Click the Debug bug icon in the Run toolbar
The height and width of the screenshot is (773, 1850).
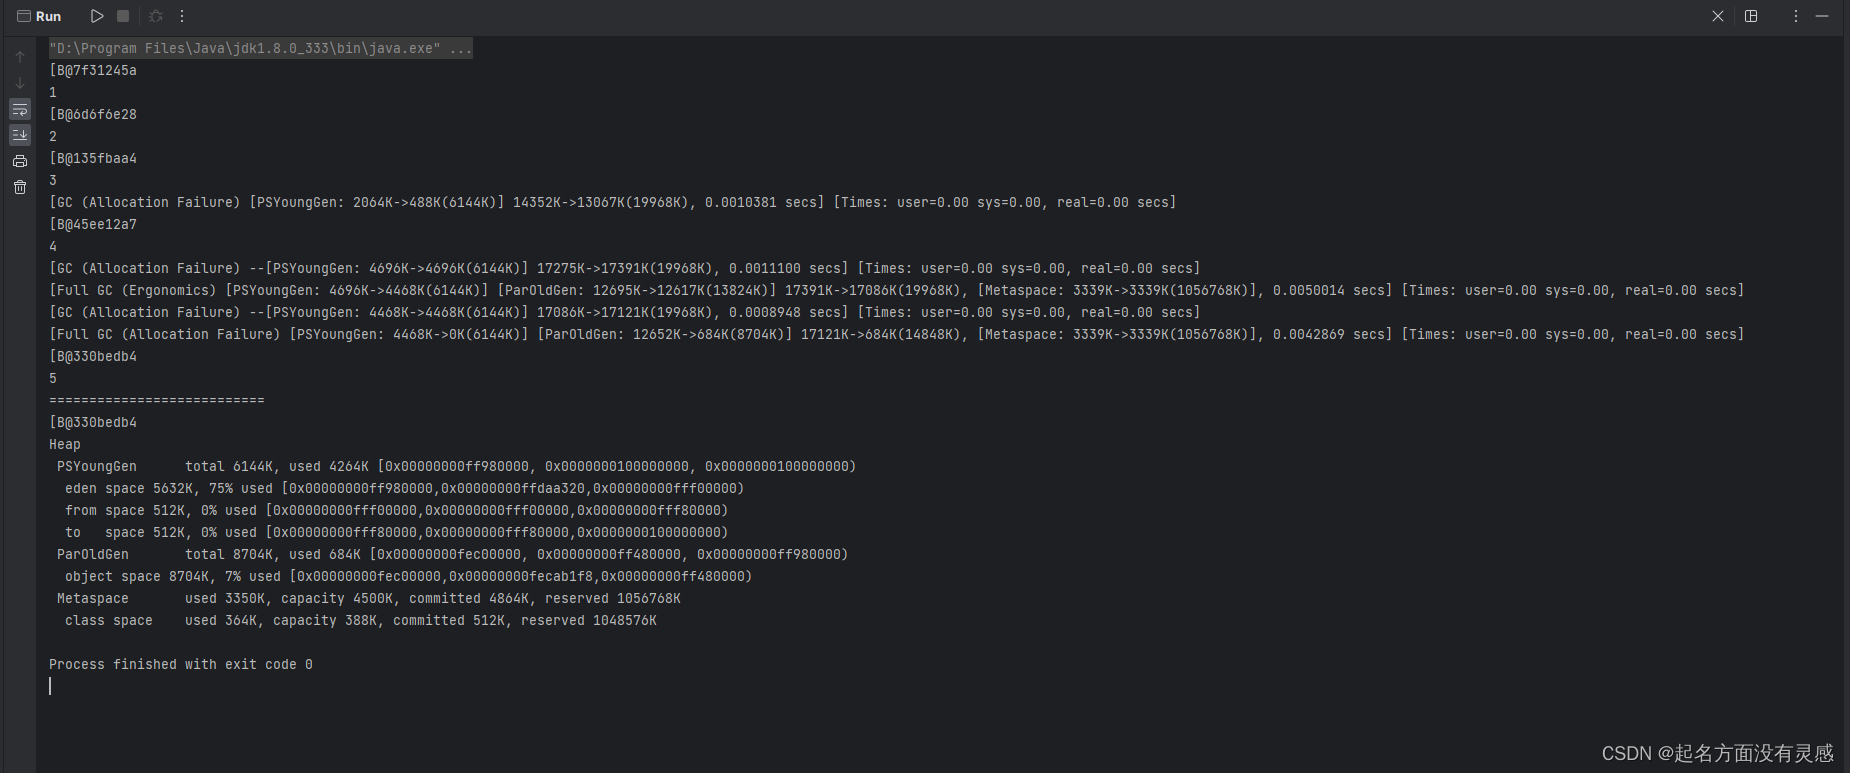click(156, 16)
